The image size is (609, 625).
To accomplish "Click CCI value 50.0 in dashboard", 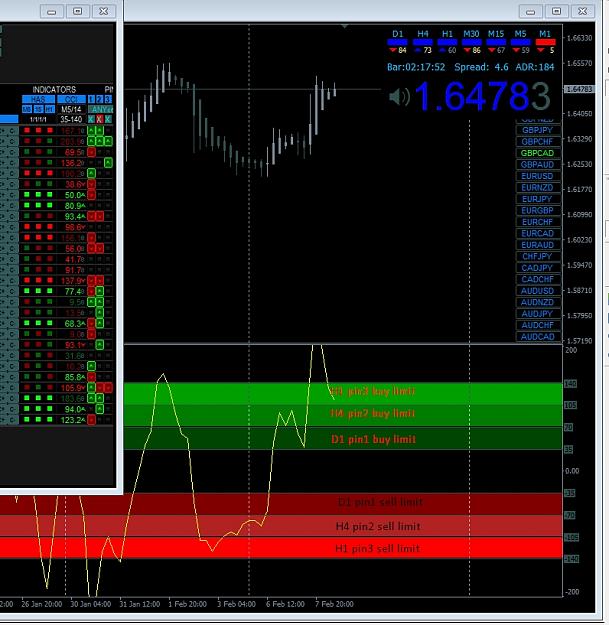I will (x=74, y=195).
